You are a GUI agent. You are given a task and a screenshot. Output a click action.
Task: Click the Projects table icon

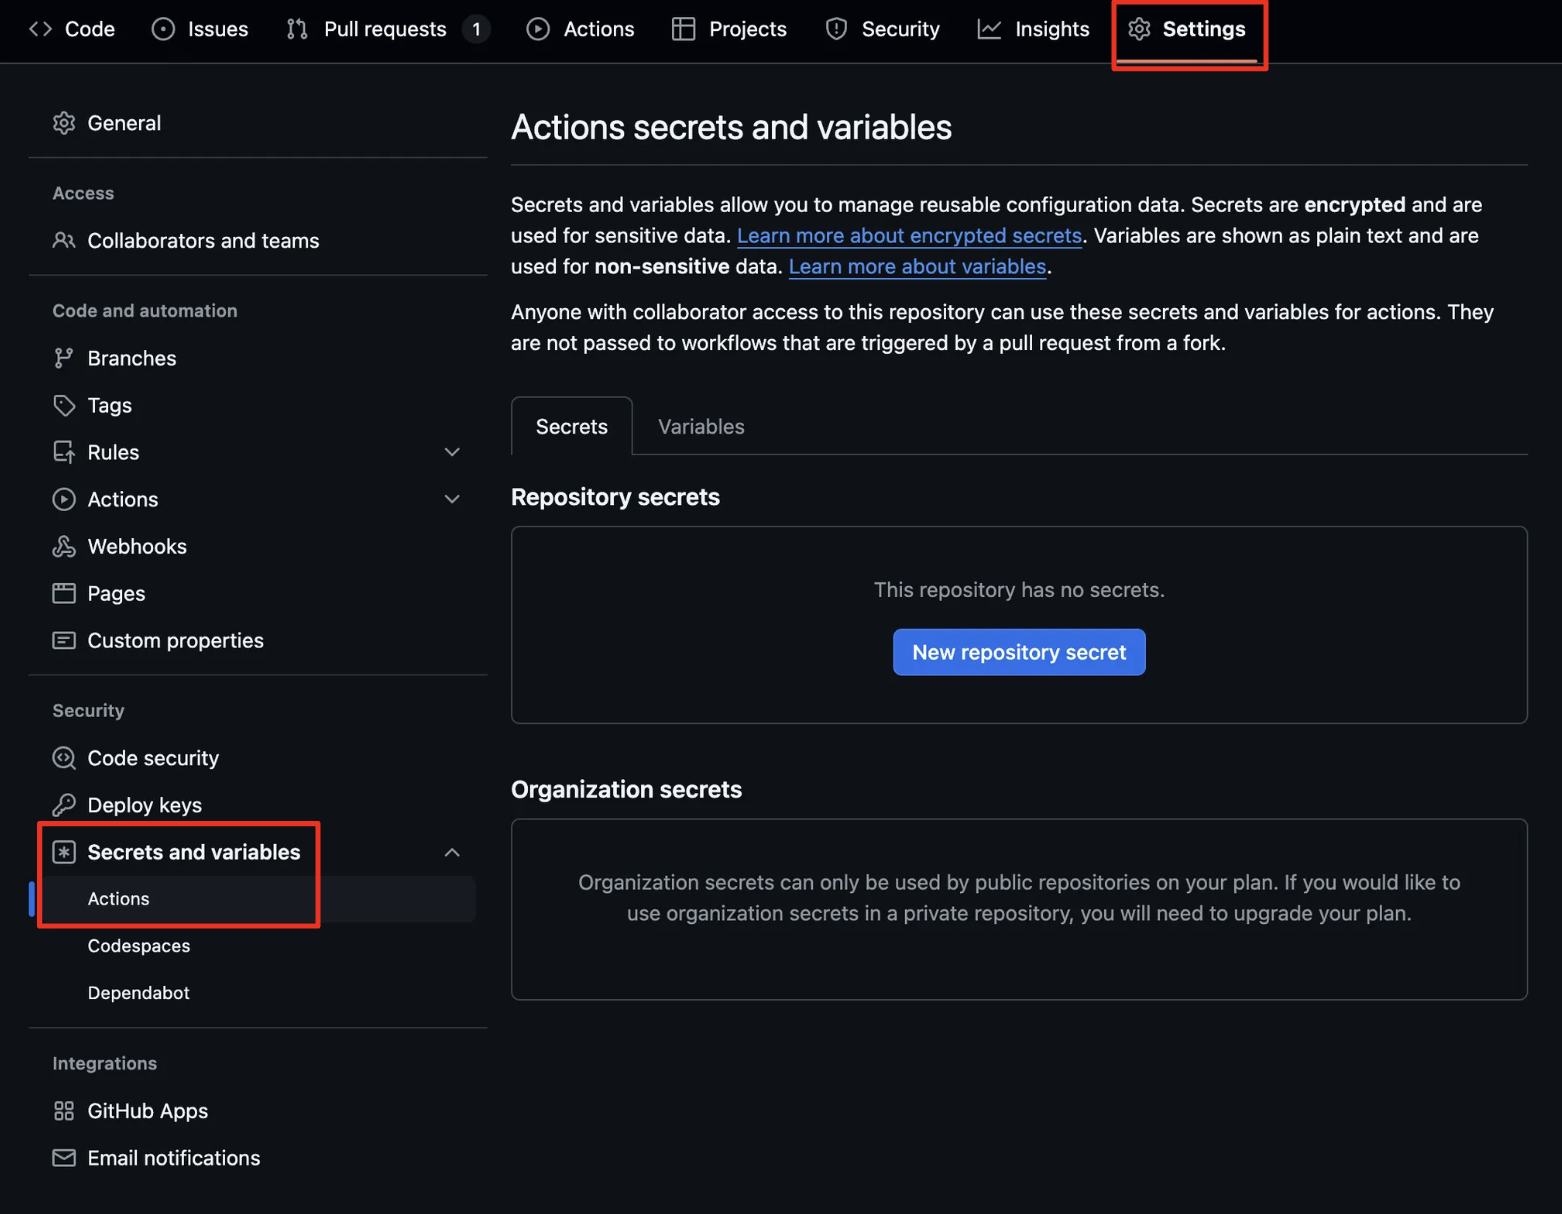pos(684,29)
